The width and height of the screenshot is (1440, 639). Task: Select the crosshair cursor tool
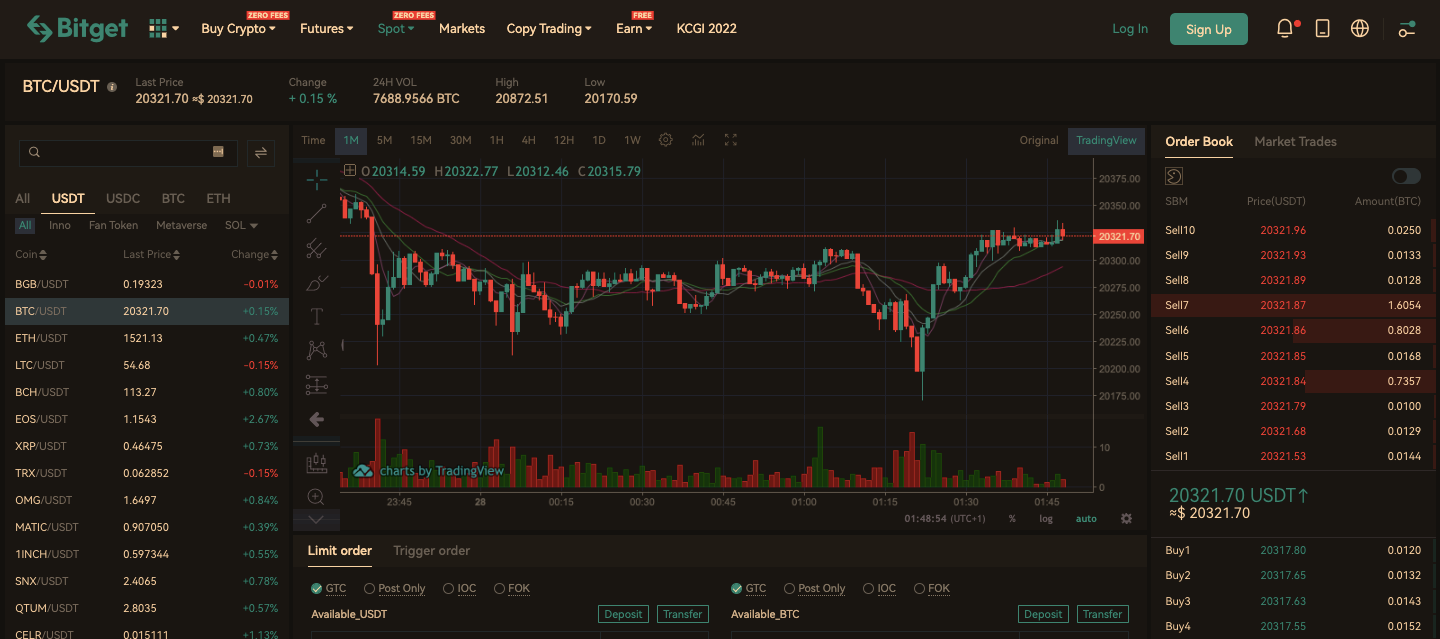pos(316,180)
